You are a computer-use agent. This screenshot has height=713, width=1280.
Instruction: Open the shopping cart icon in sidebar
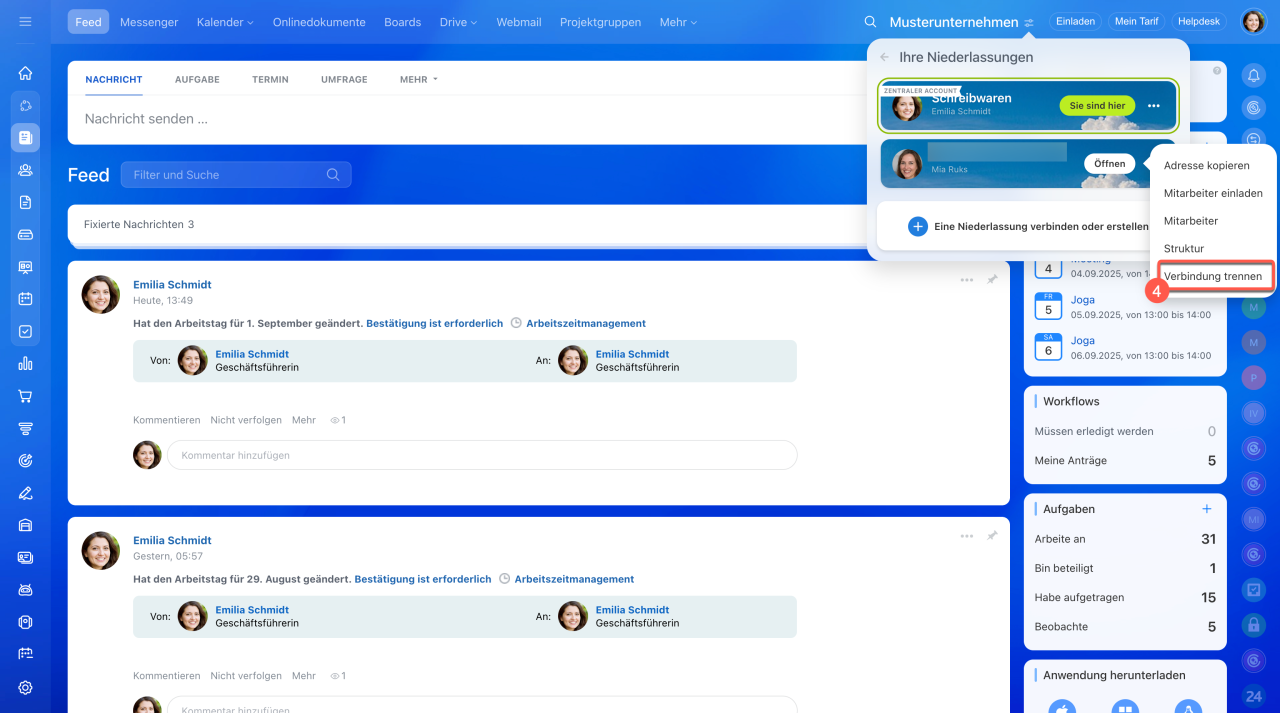25,396
